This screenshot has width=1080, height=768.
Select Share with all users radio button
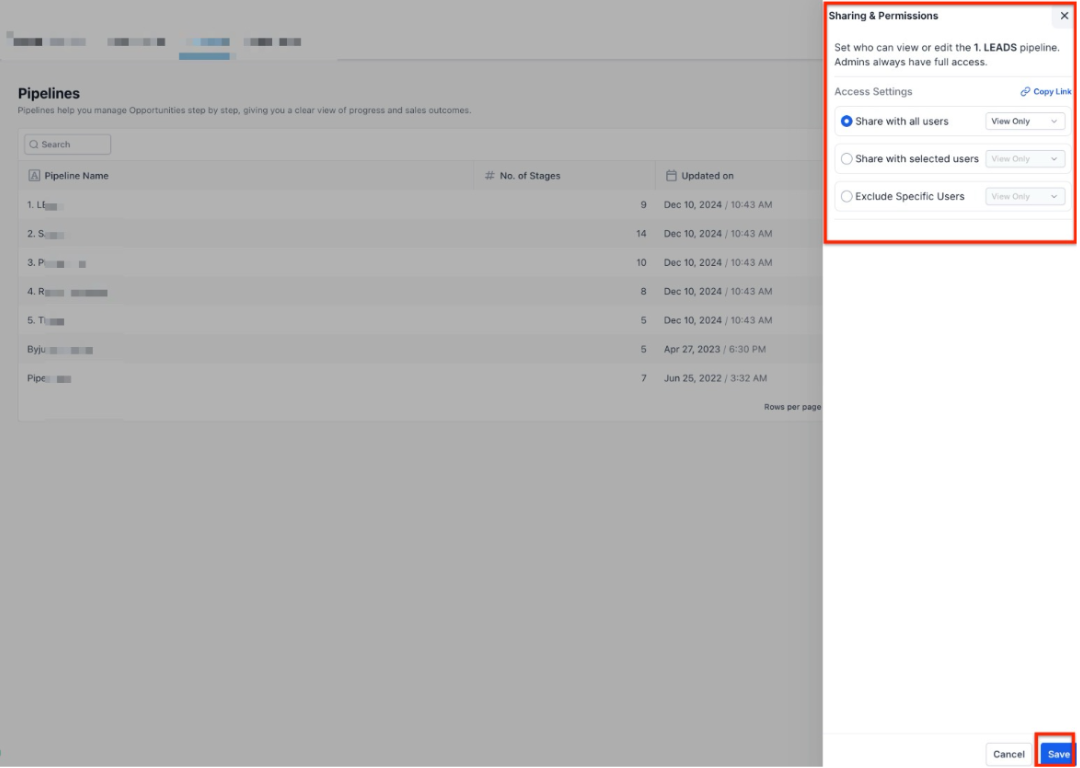[847, 121]
